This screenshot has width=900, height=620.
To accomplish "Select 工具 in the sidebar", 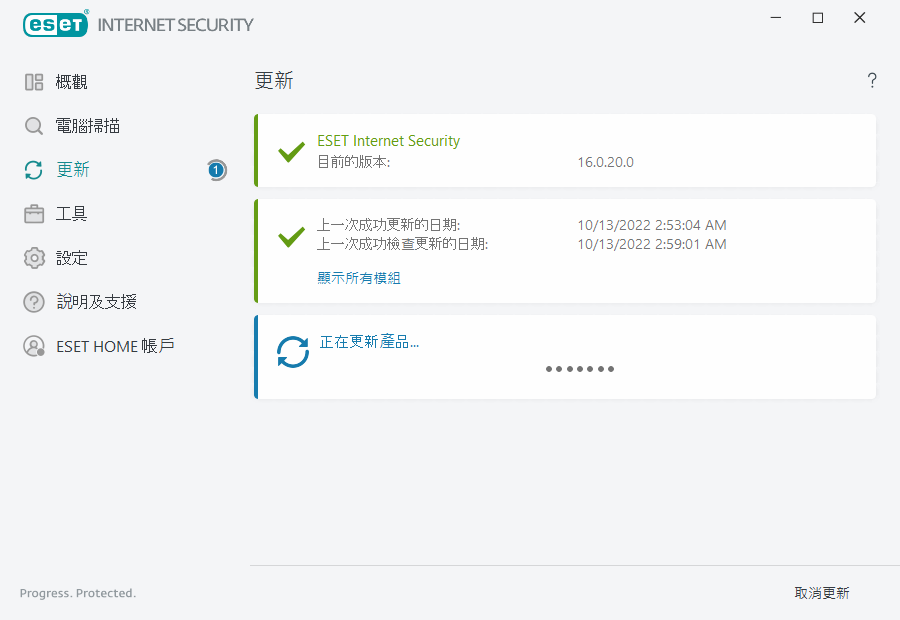I will [x=72, y=214].
